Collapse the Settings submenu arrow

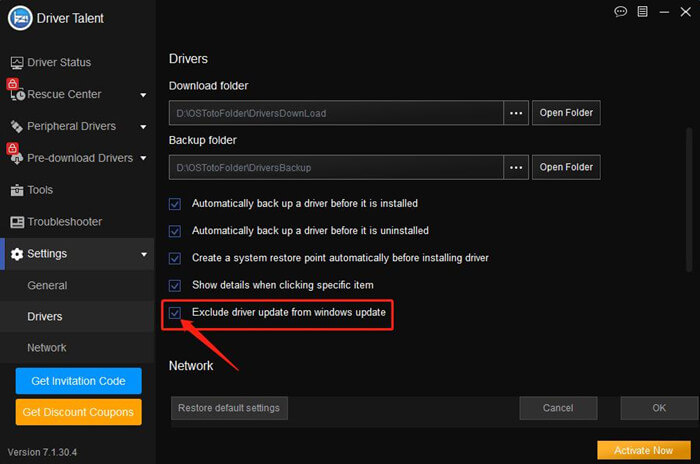[x=144, y=255]
